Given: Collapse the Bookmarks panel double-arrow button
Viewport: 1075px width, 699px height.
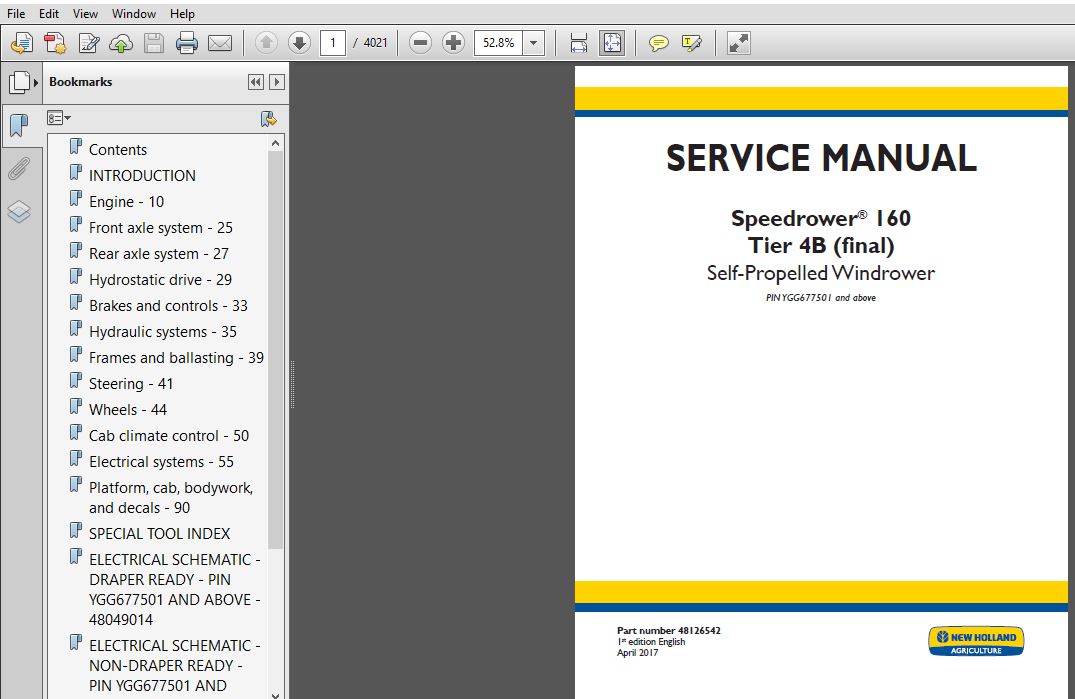Looking at the screenshot, I should coord(256,82).
